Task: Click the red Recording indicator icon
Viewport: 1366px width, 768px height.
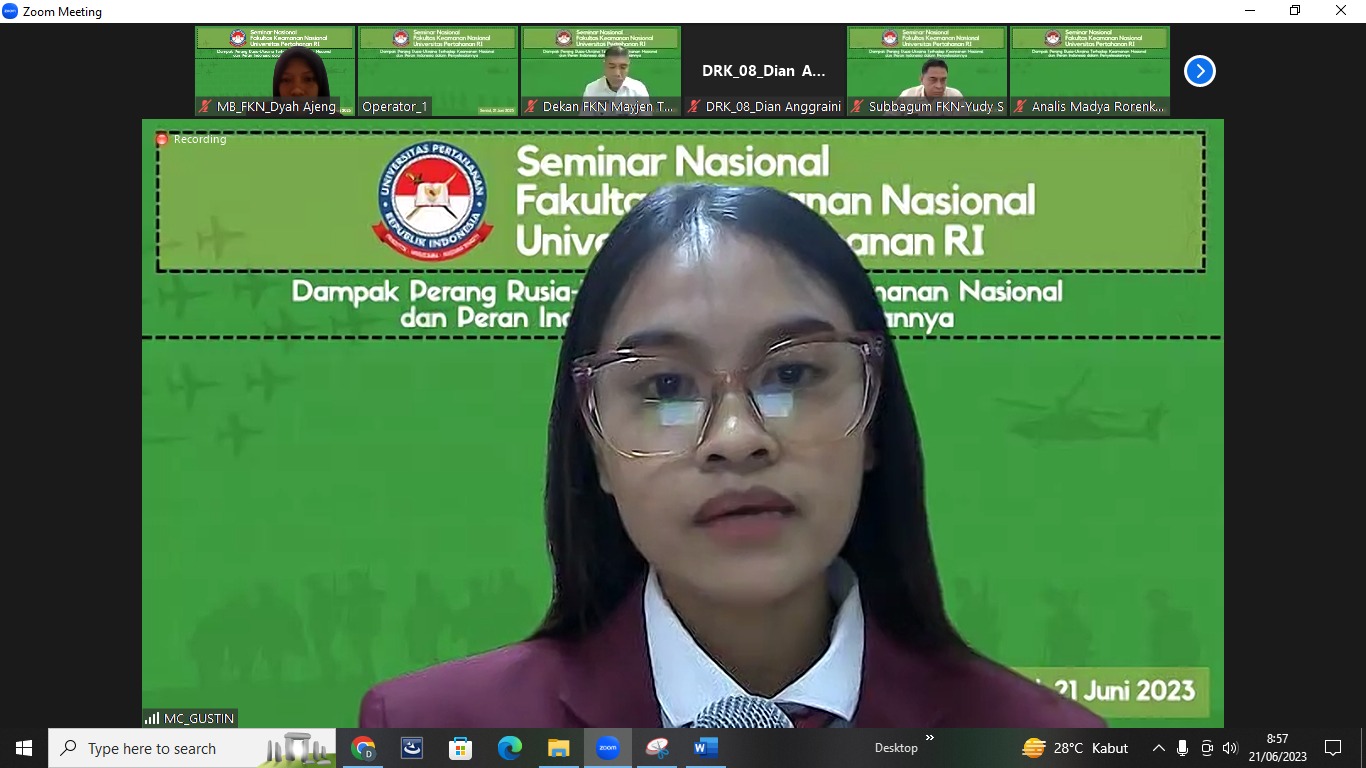Action: (162, 139)
